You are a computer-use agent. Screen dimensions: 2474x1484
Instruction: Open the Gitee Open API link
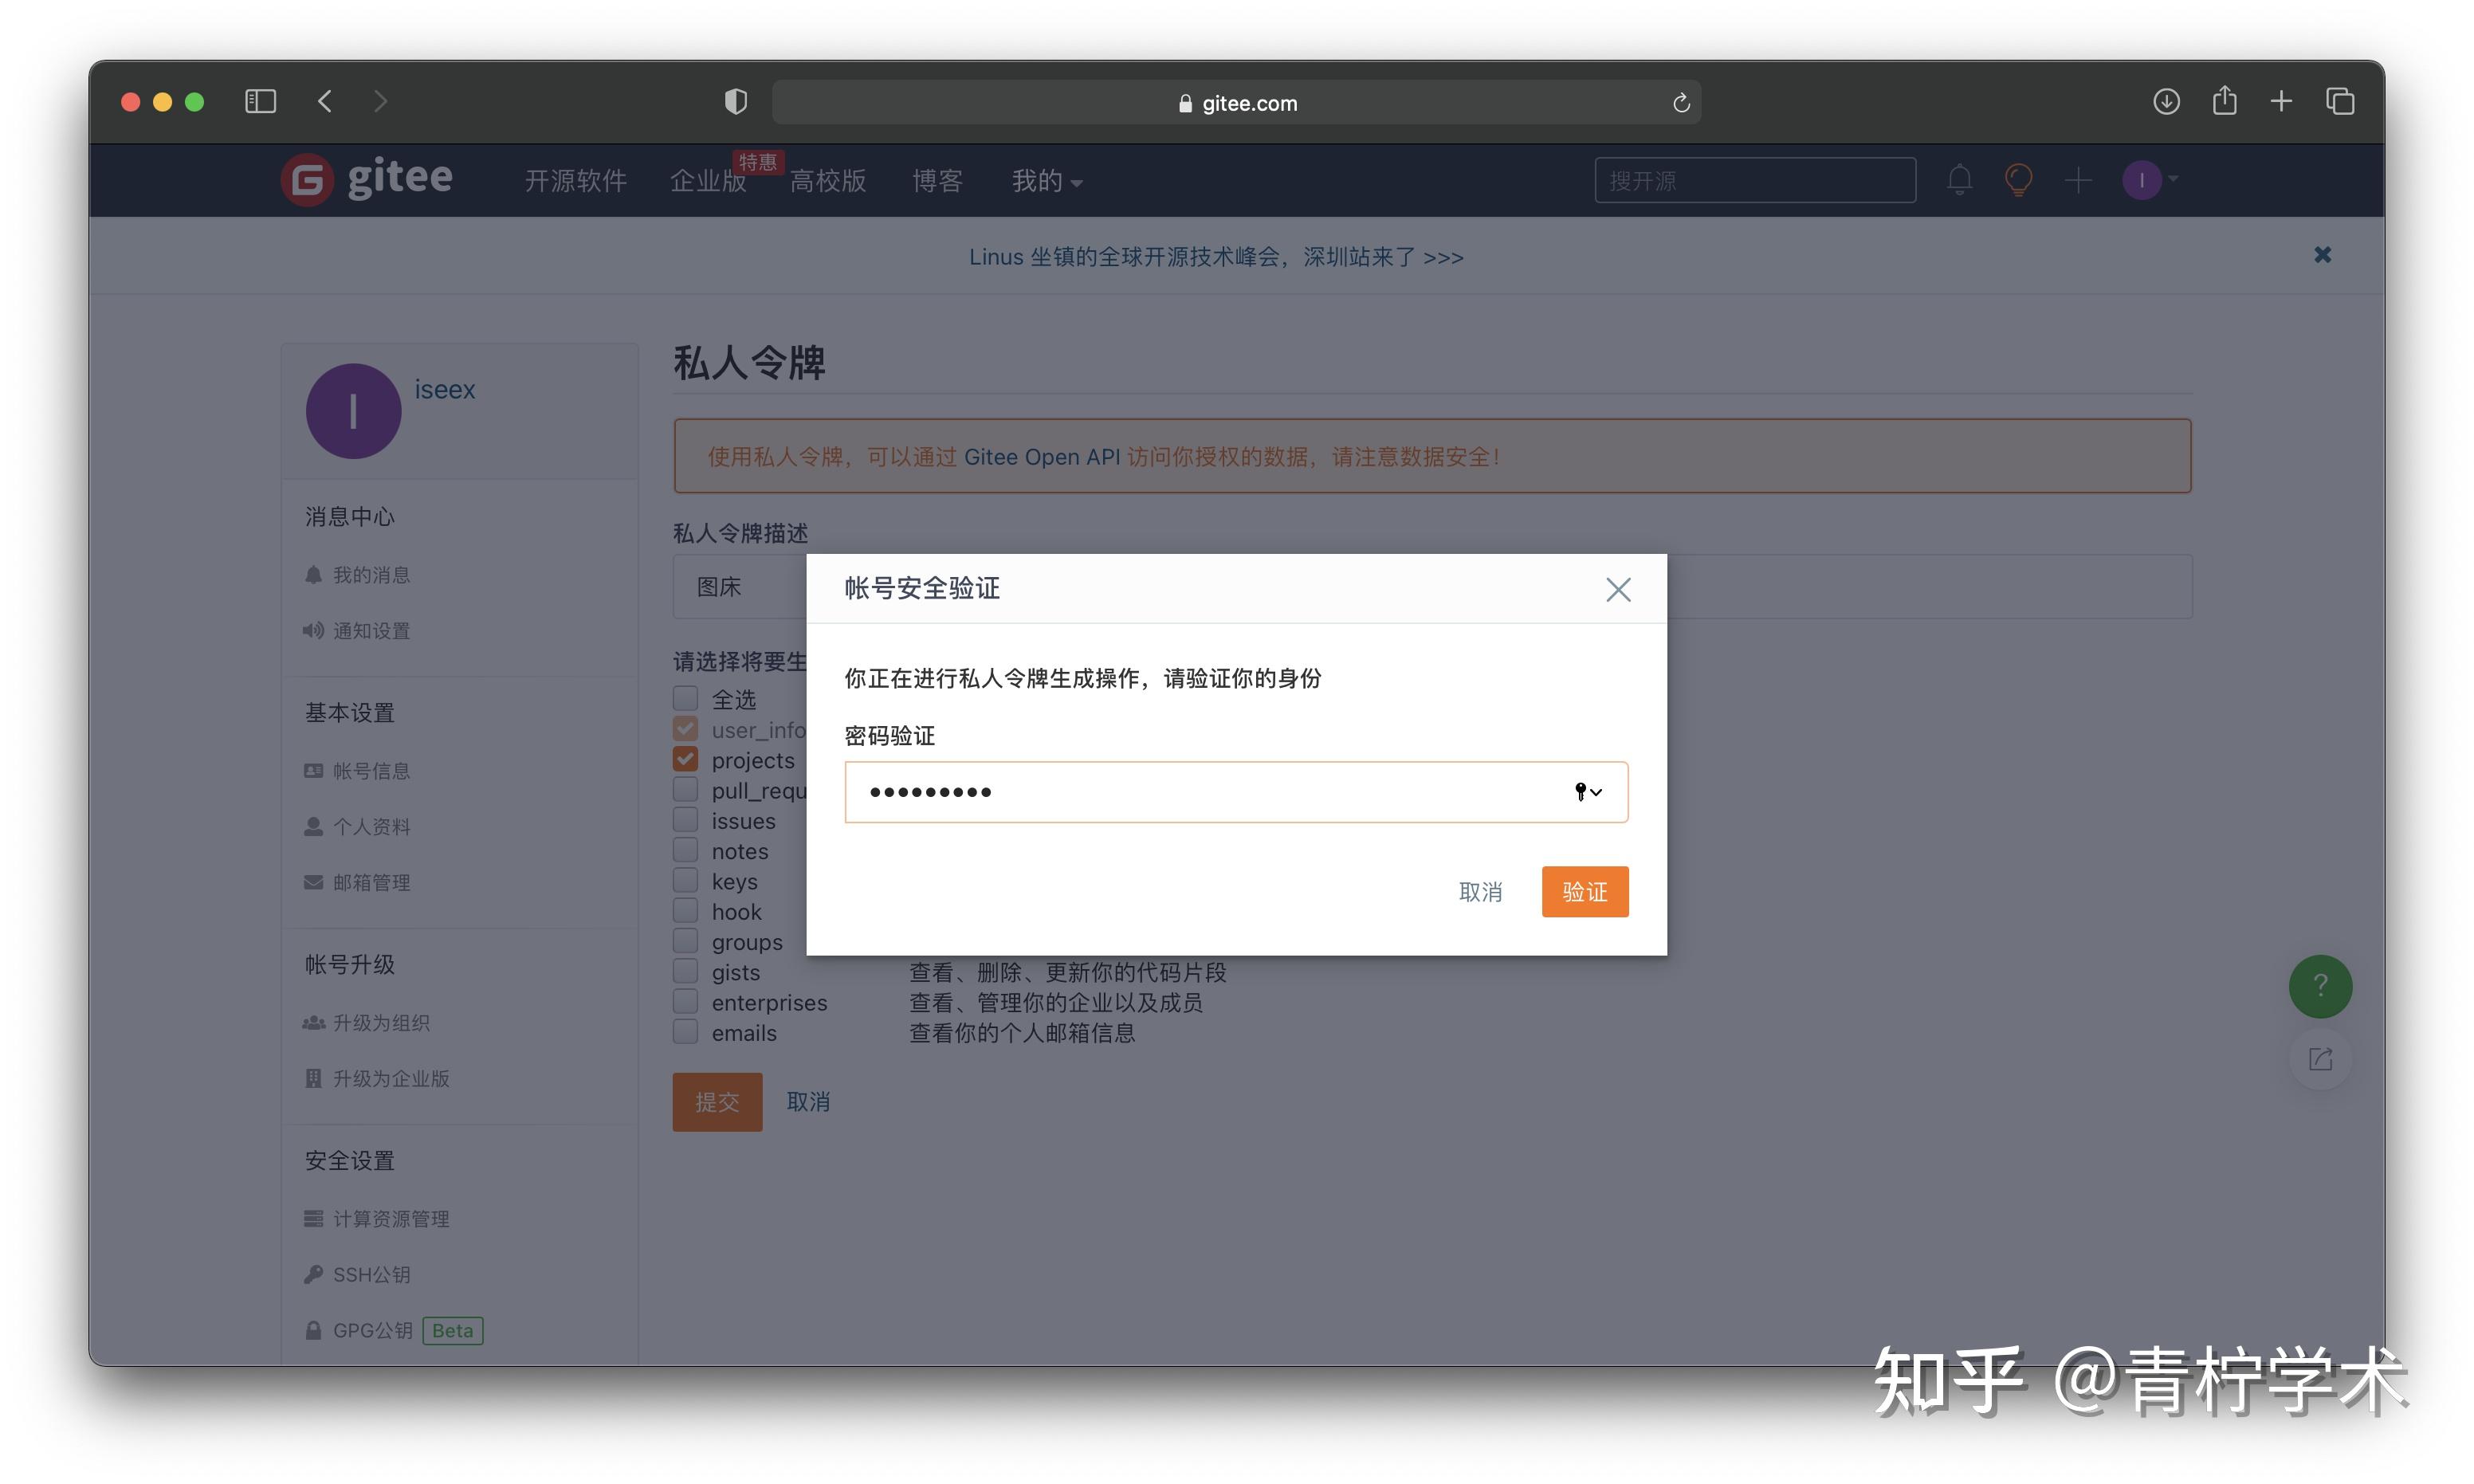pyautogui.click(x=1041, y=457)
